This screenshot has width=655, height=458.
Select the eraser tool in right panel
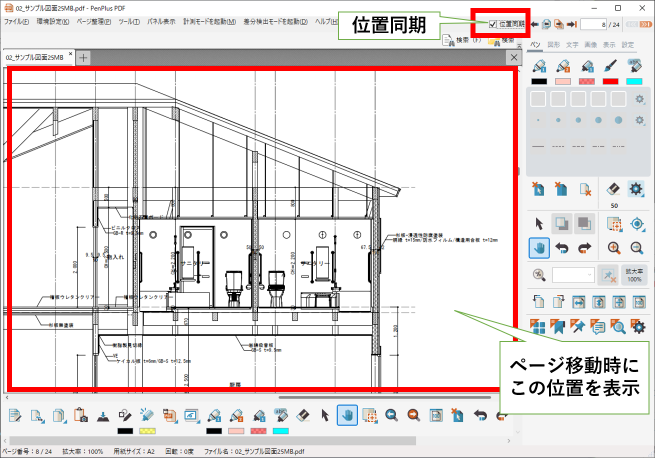612,187
